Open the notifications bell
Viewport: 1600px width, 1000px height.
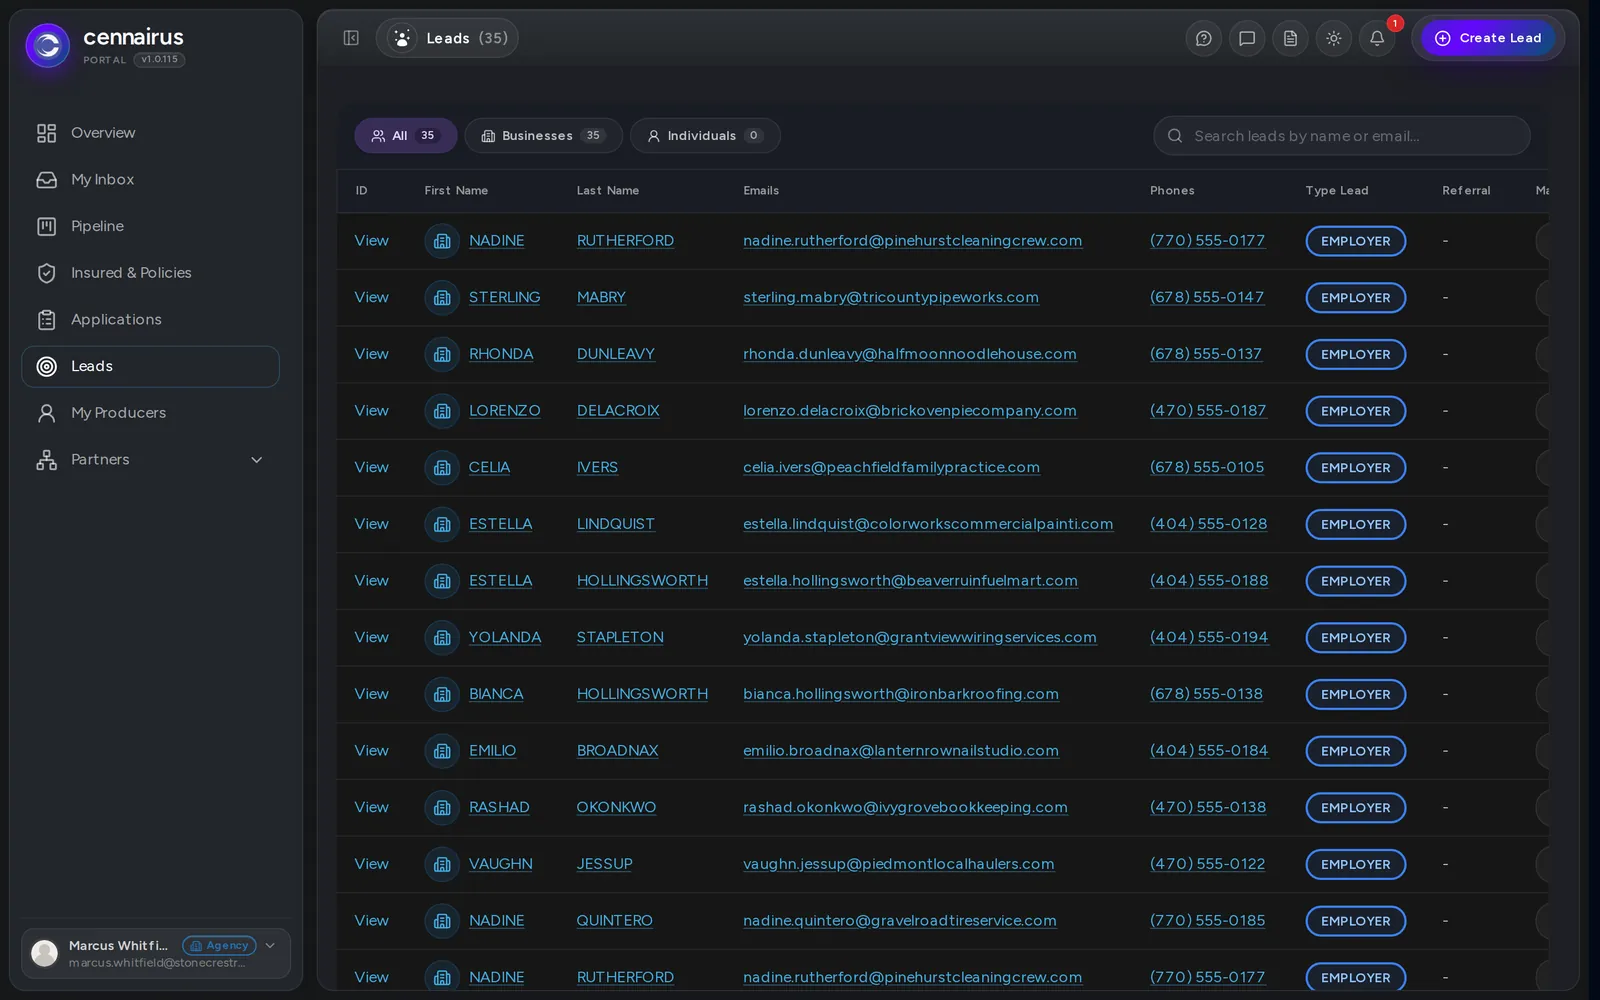(x=1377, y=38)
